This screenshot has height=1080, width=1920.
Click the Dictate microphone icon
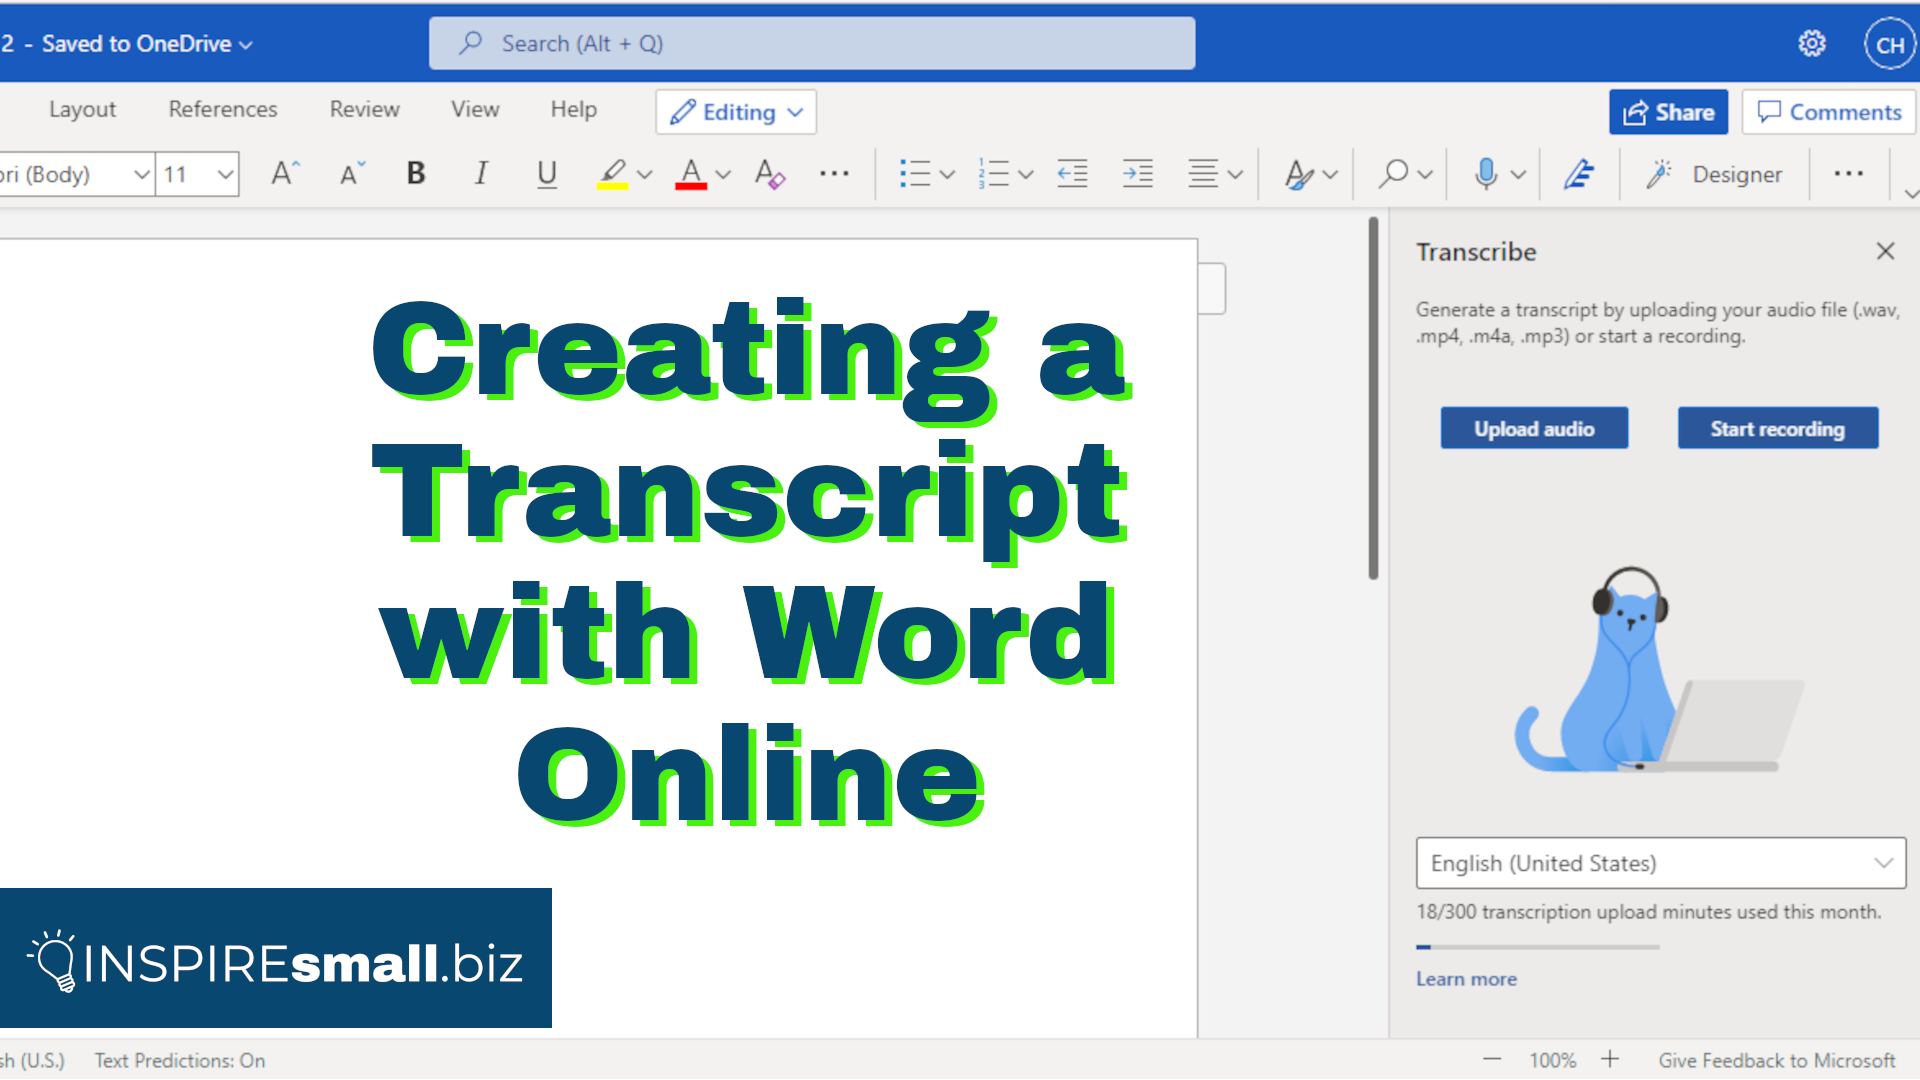click(1486, 174)
